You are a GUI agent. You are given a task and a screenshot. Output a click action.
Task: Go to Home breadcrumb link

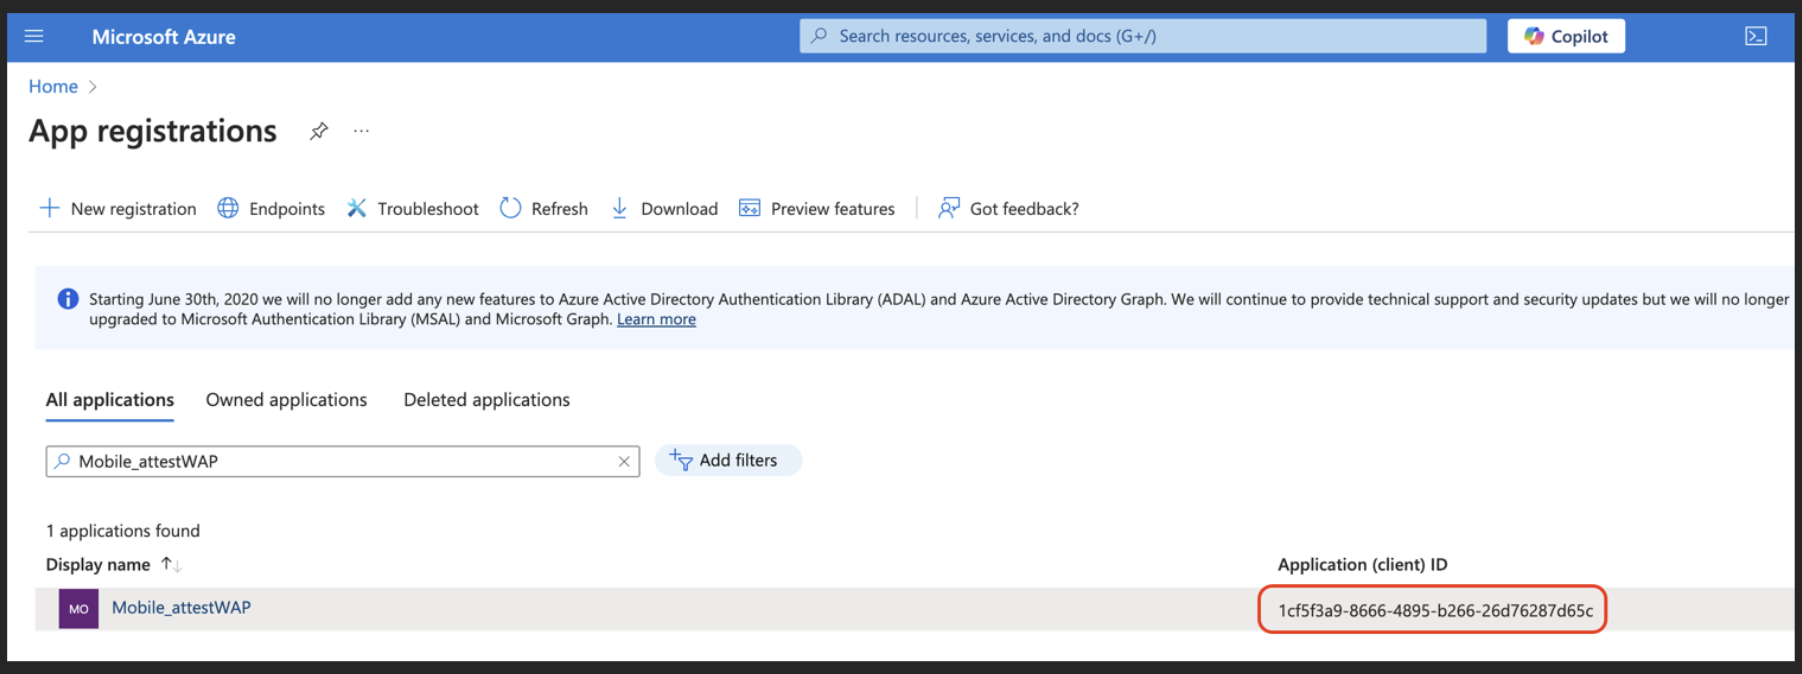(x=53, y=87)
